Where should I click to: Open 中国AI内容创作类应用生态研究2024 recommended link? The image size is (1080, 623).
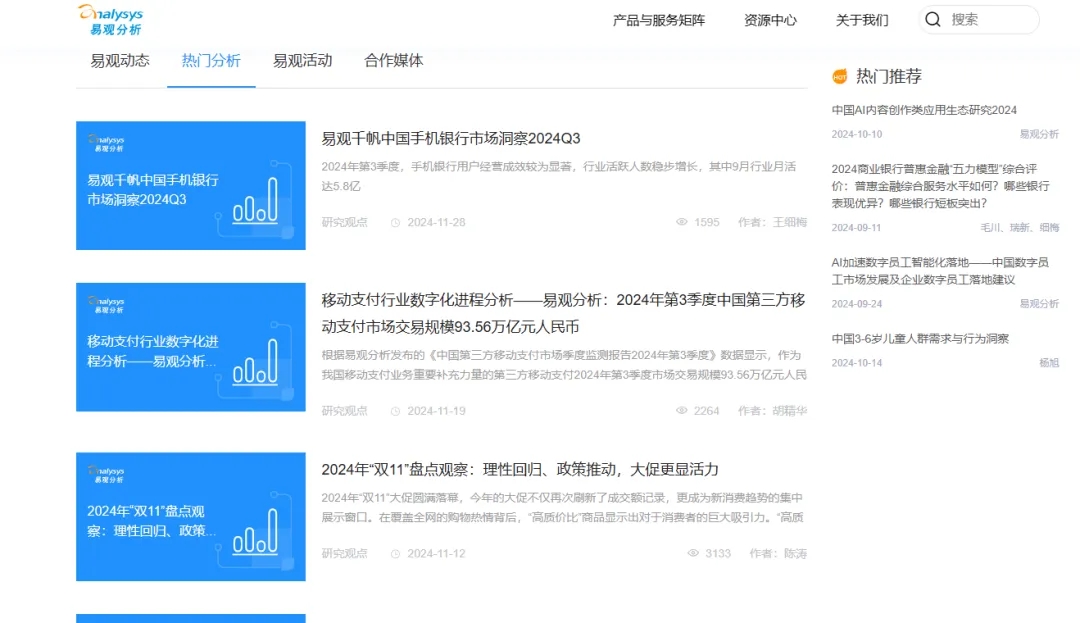tap(924, 110)
